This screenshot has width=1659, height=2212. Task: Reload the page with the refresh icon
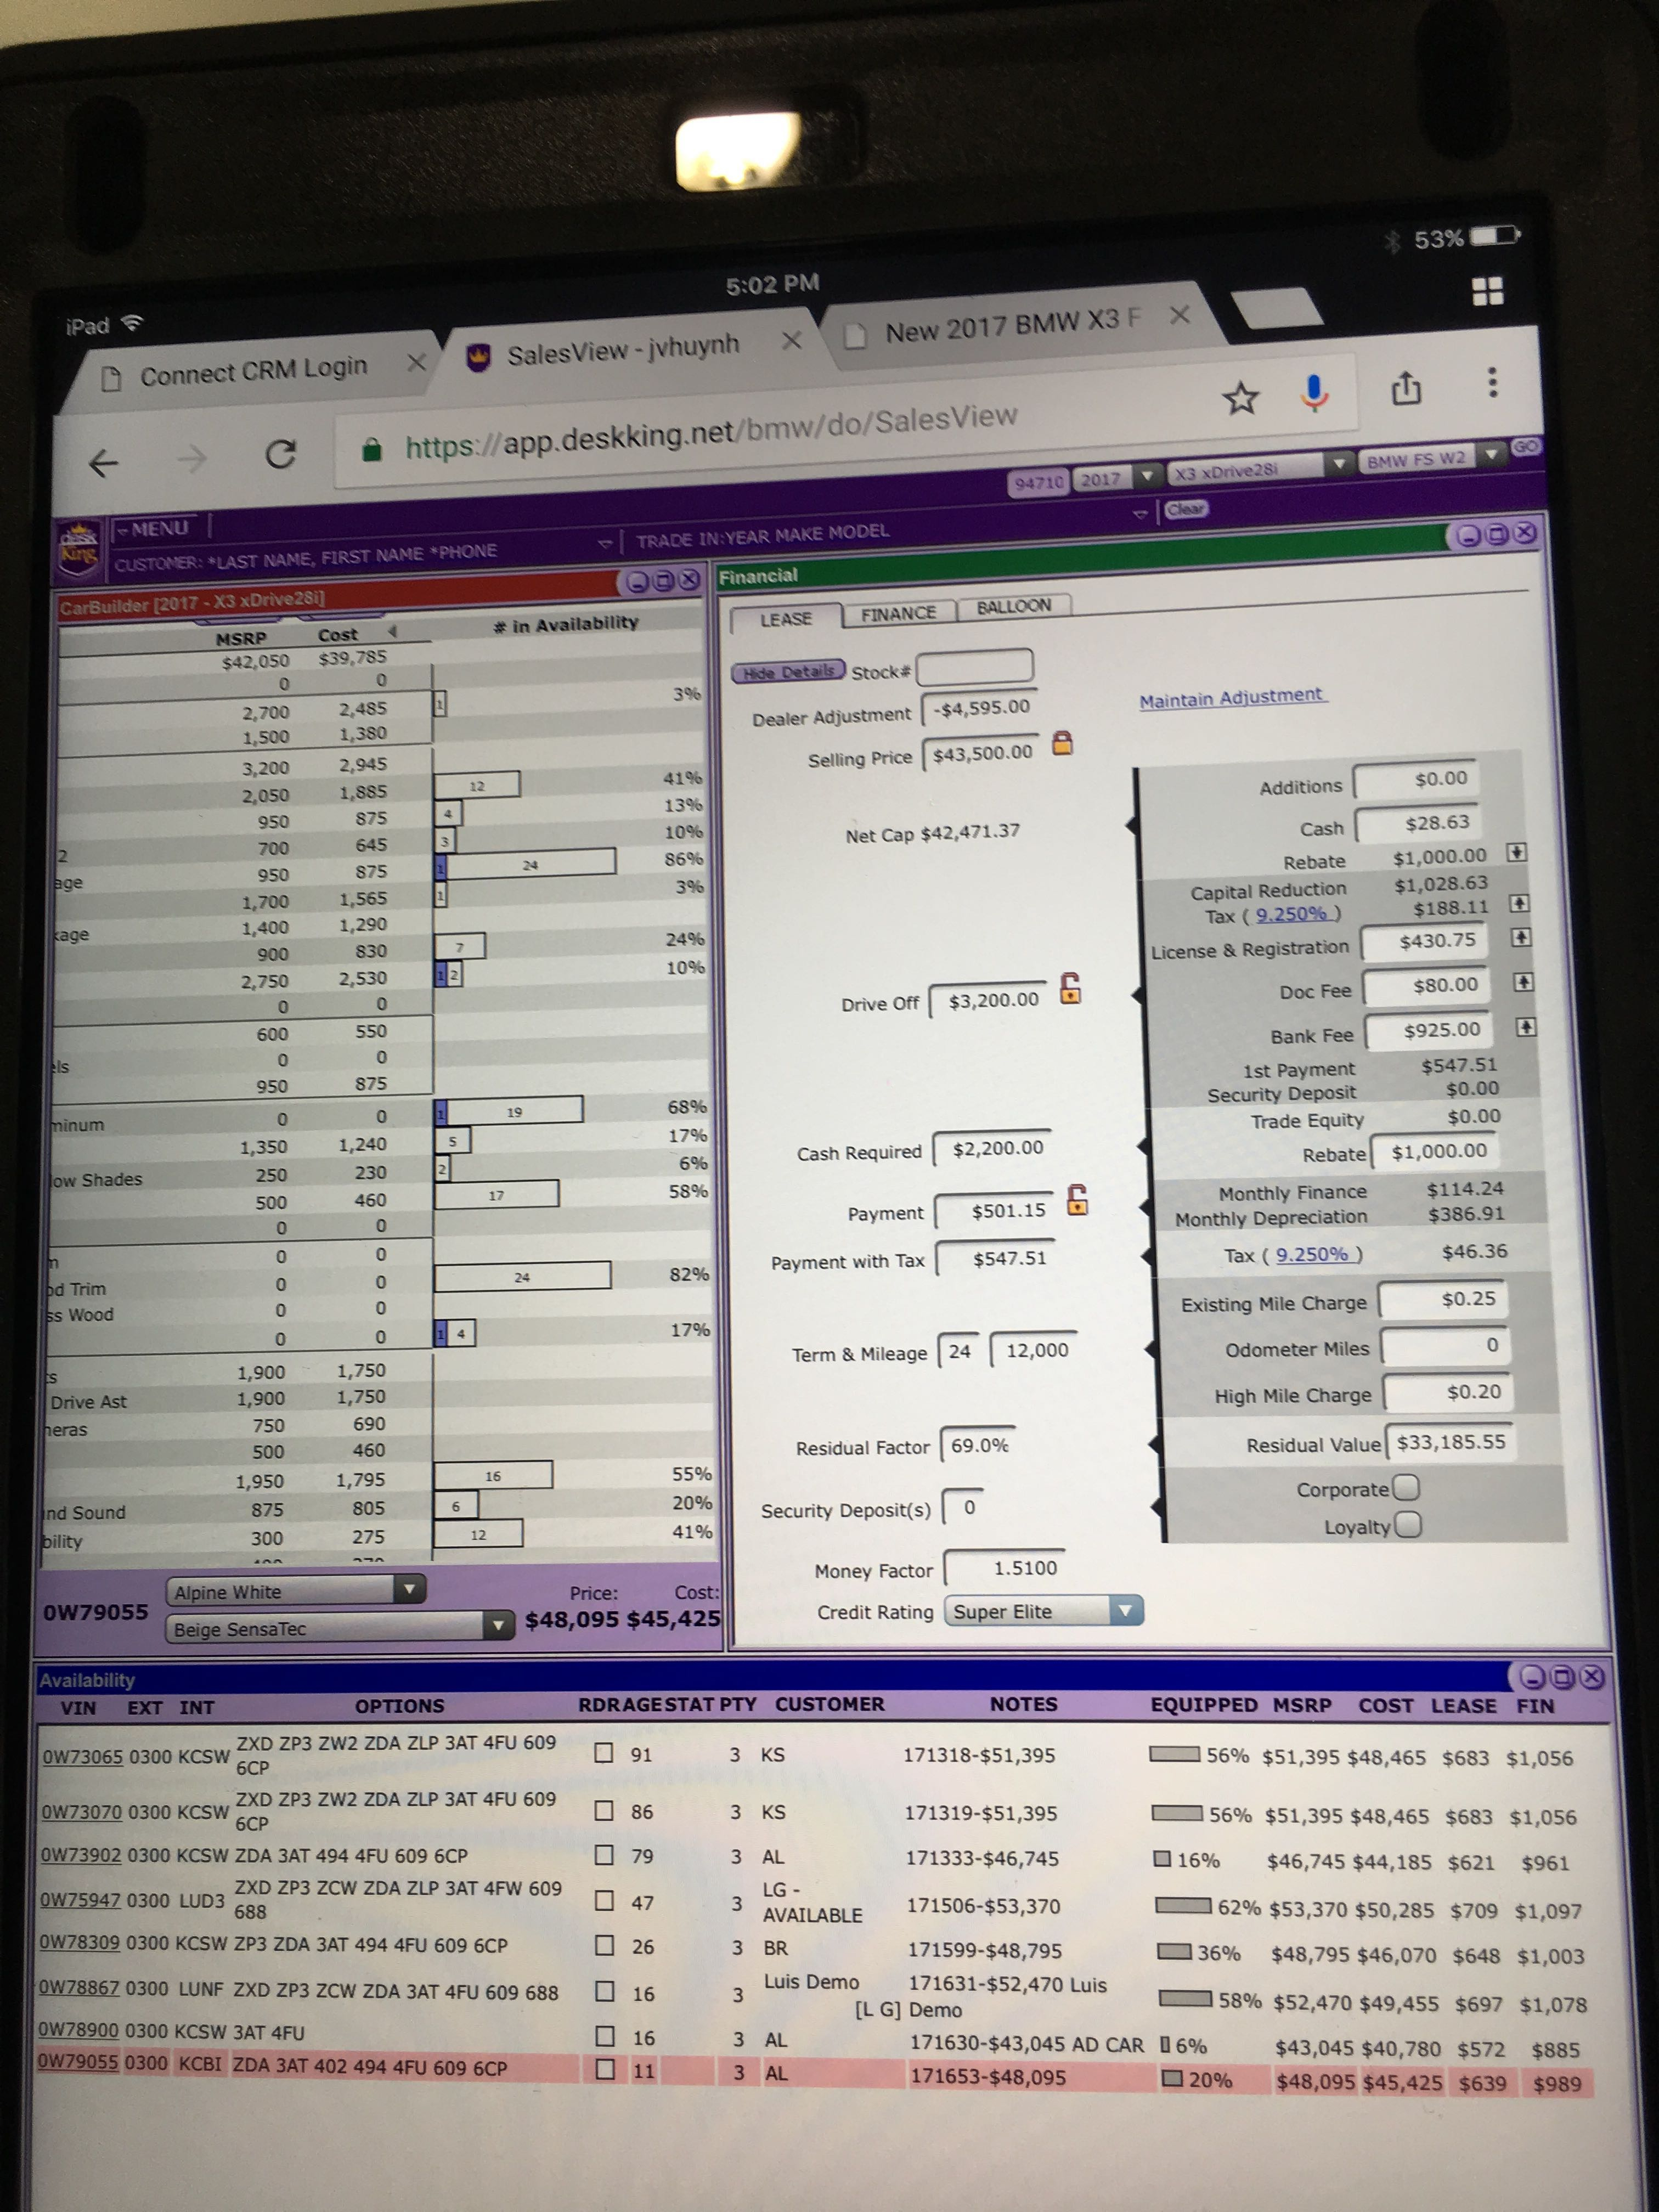tap(281, 454)
